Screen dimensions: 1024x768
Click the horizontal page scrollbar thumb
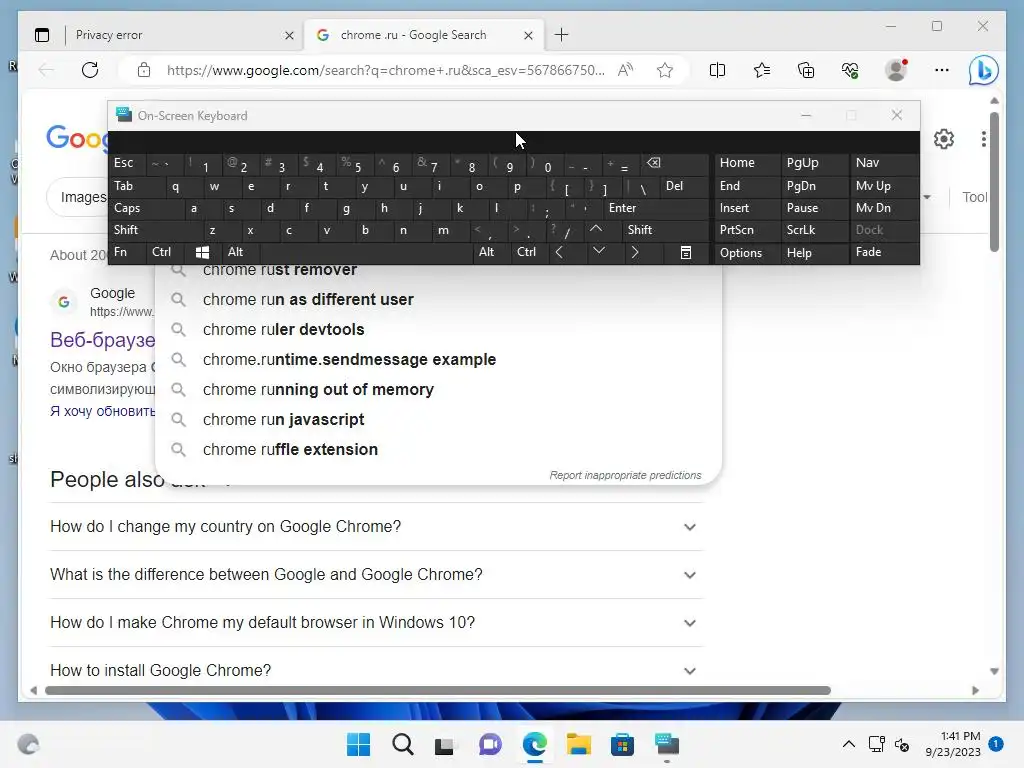438,690
